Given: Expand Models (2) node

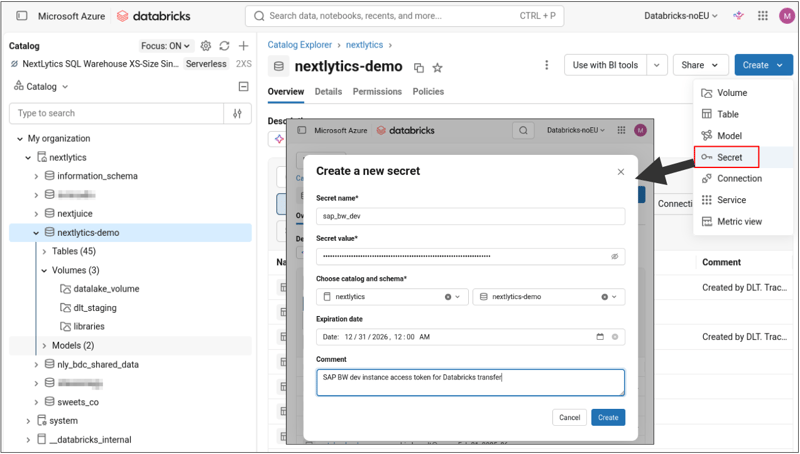Looking at the screenshot, I should pos(44,346).
